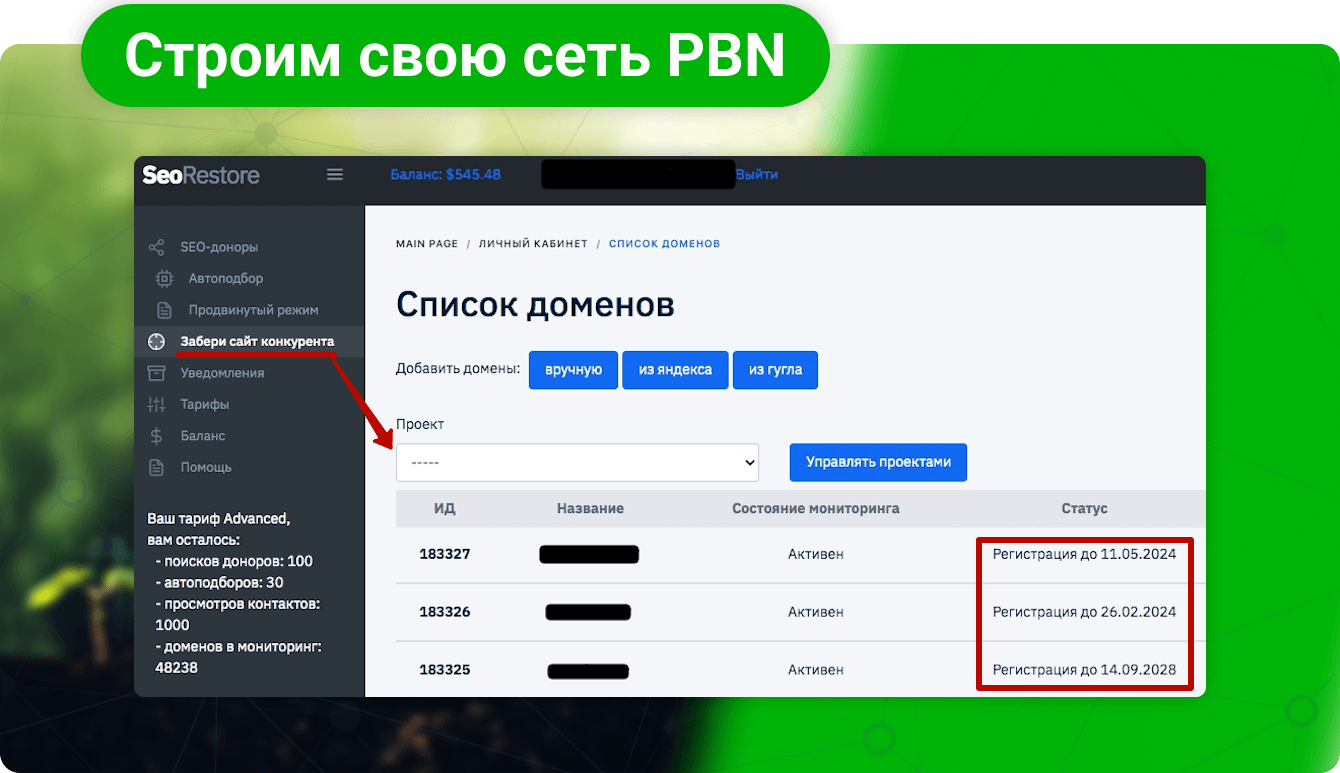The width and height of the screenshot is (1340, 773).
Task: Click the chip icon beside Автоподбор
Action: (164, 278)
